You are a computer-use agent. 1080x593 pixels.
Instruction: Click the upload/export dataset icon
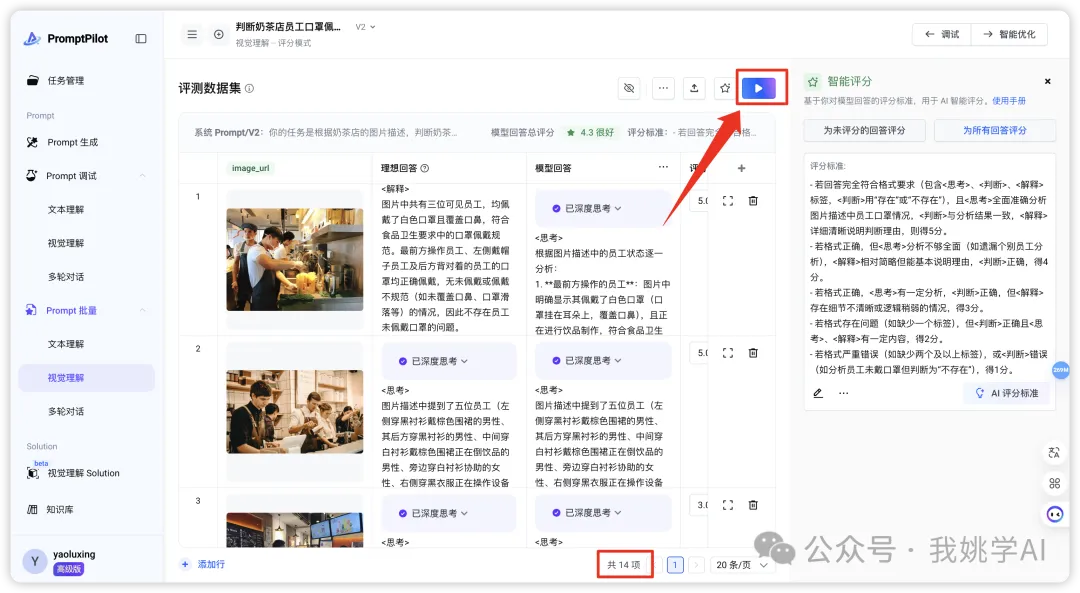694,89
